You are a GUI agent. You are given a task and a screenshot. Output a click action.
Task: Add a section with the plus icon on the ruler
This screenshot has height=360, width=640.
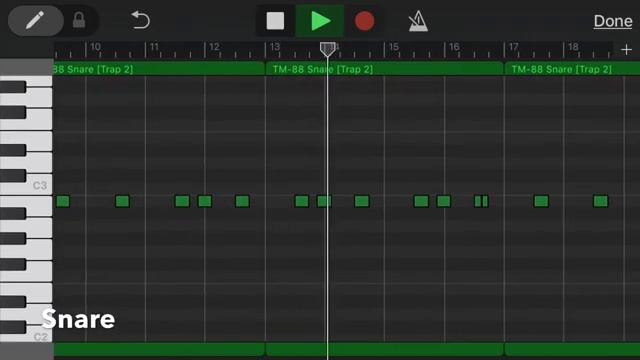point(626,50)
